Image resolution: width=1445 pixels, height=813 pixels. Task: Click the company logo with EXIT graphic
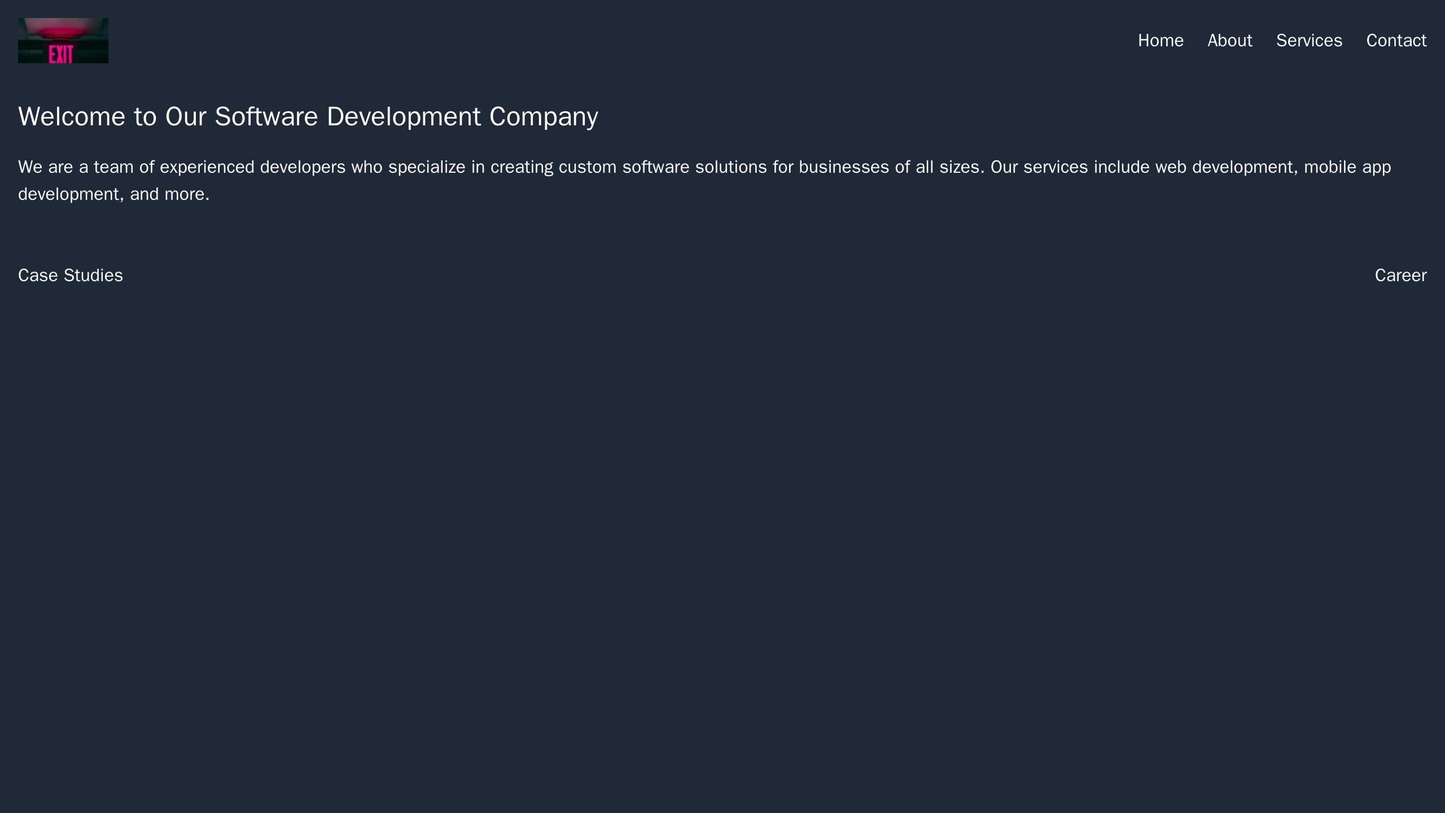(x=60, y=40)
